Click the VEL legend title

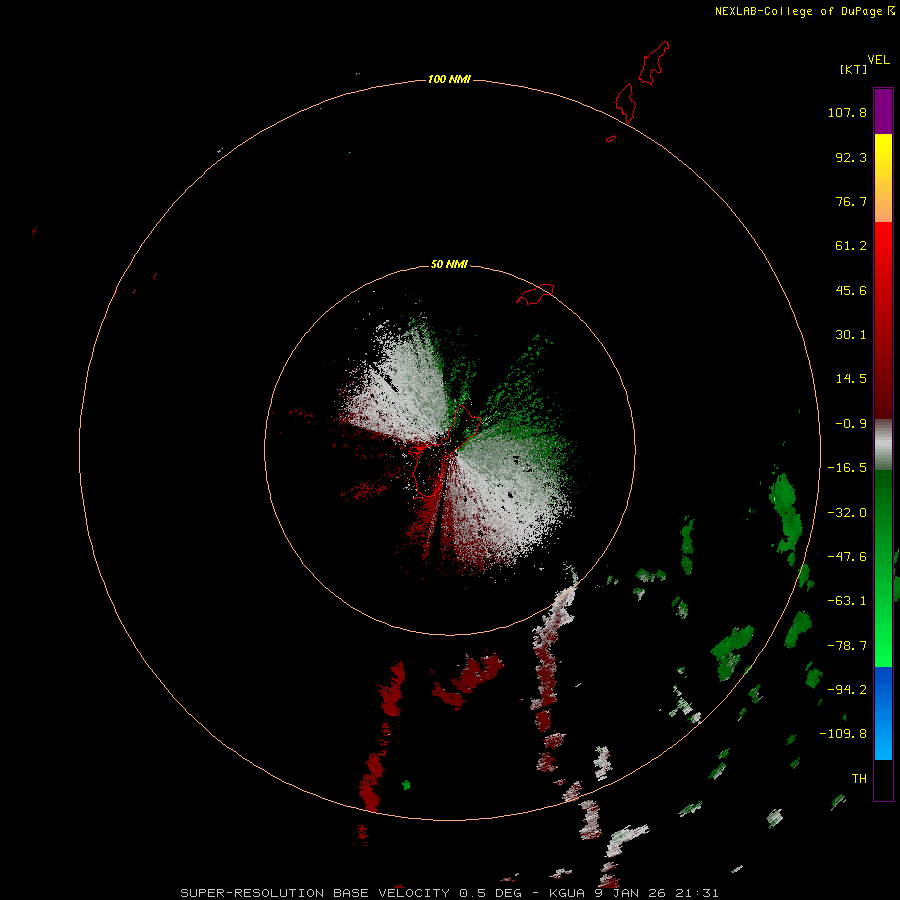878,60
